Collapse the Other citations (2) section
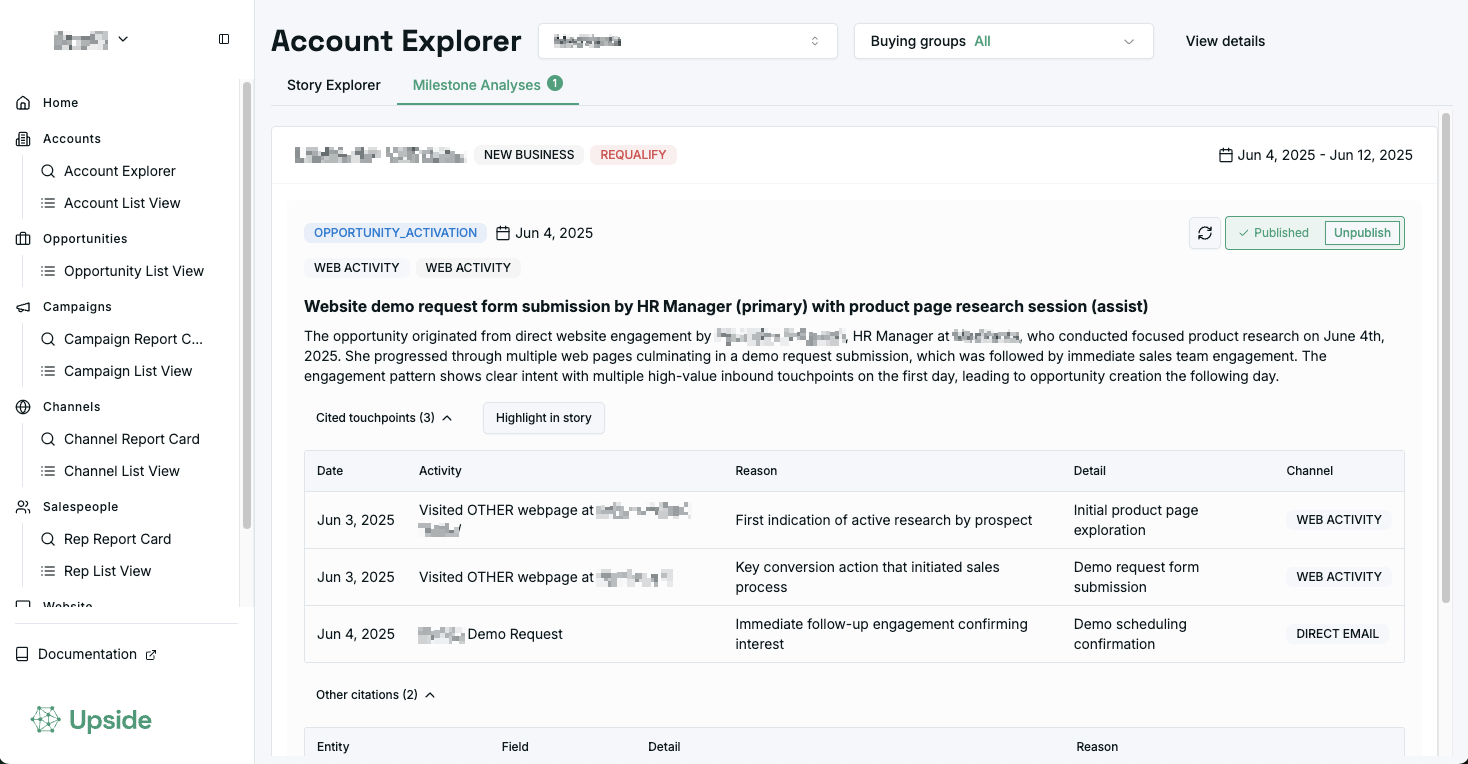 tap(376, 695)
